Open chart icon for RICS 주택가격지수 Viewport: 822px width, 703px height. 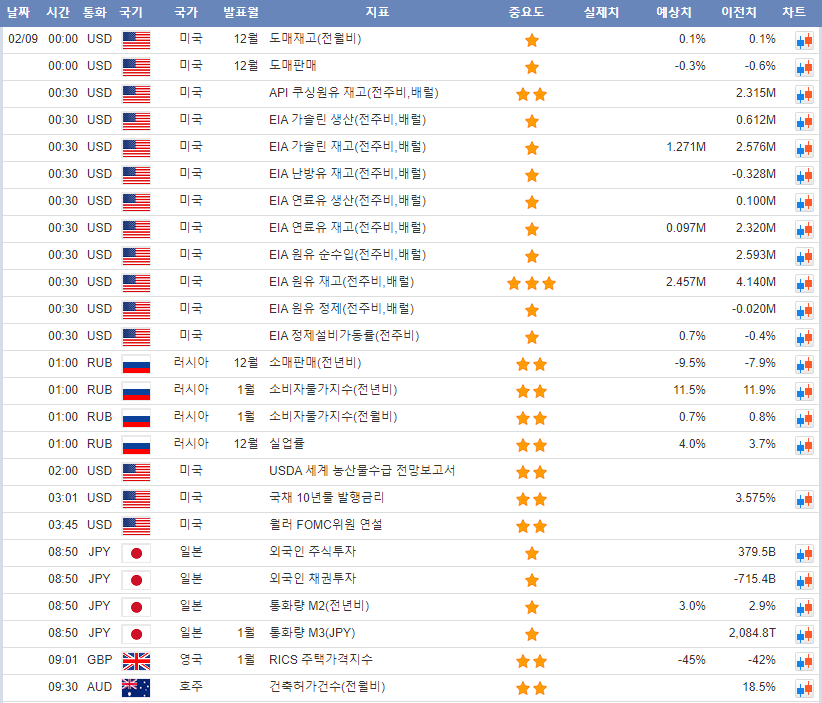tap(804, 661)
